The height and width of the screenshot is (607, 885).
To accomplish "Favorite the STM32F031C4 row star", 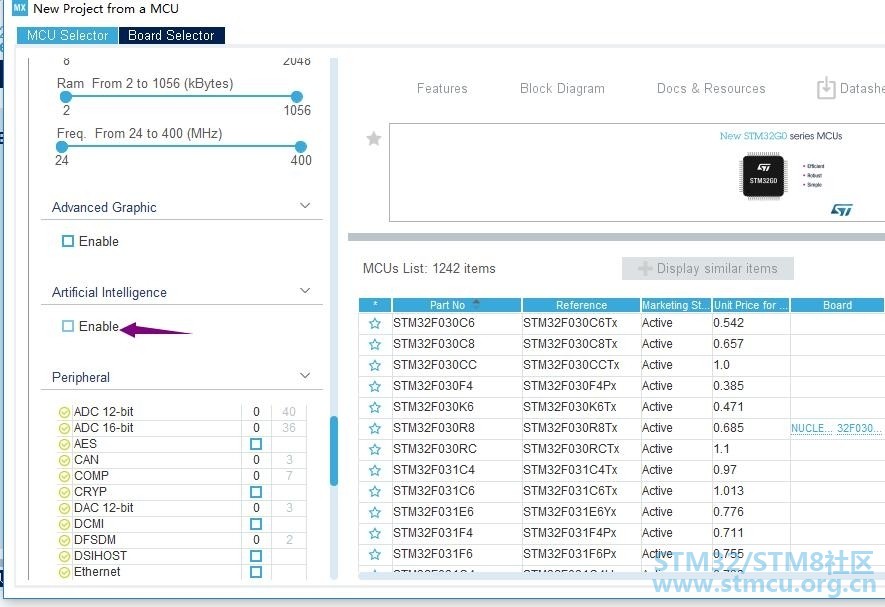I will pos(374,470).
